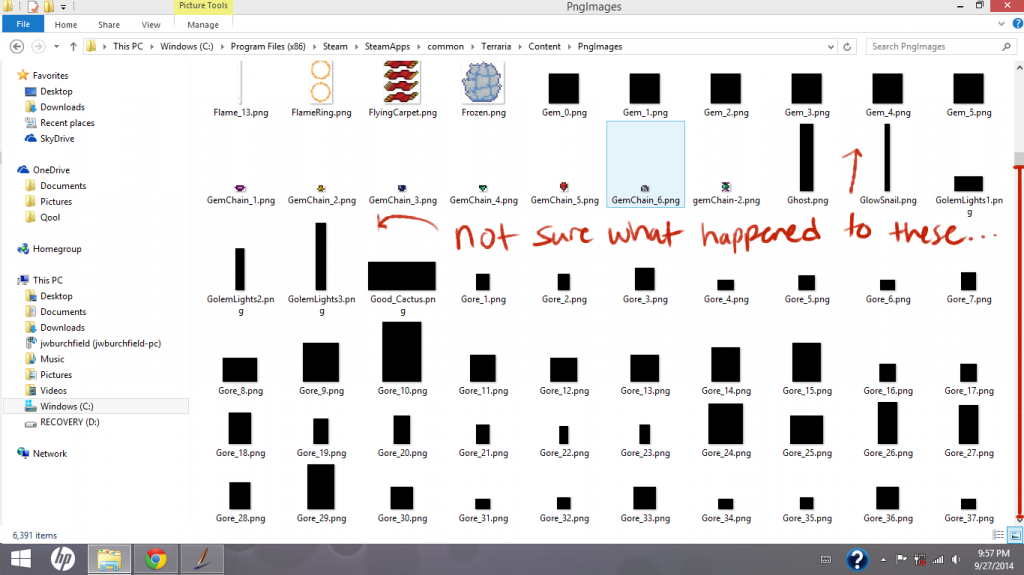This screenshot has height=575, width=1024.
Task: Navigate to SteamApps breadcrumb
Action: pos(387,46)
